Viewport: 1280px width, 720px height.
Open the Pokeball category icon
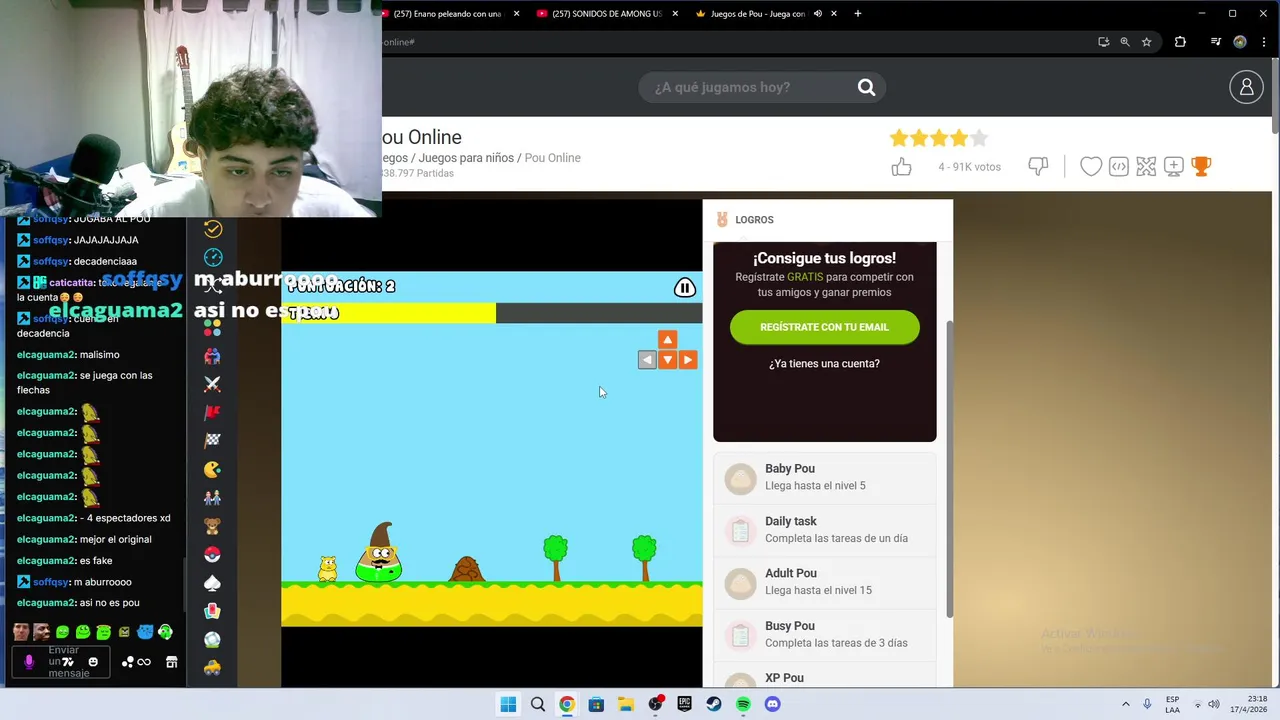click(x=212, y=554)
